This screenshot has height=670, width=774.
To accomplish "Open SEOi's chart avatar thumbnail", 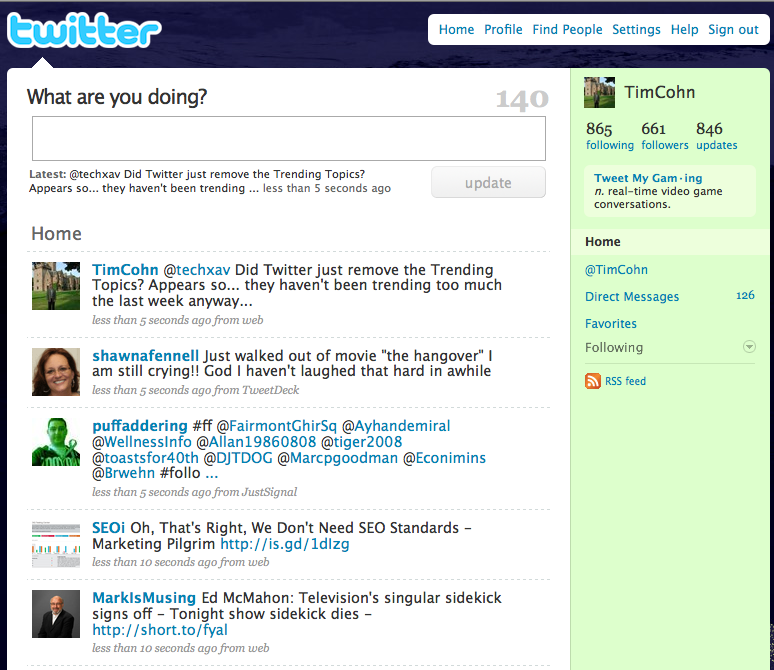I will (56, 544).
